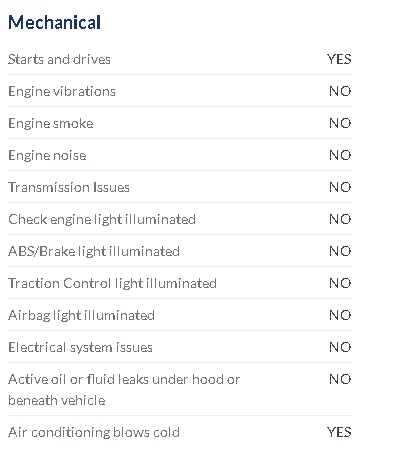
Task: Click YES for Air conditioning blows cold
Action: click(x=339, y=432)
